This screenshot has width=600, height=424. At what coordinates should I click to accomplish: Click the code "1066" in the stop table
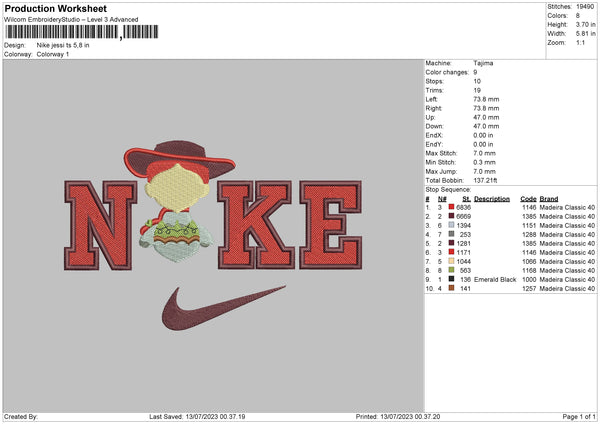tap(529, 261)
